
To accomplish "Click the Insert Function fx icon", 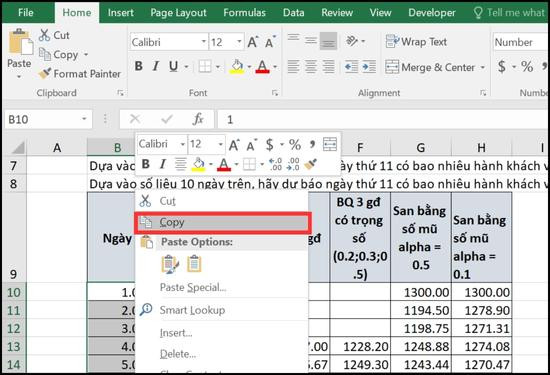I will click(x=198, y=119).
